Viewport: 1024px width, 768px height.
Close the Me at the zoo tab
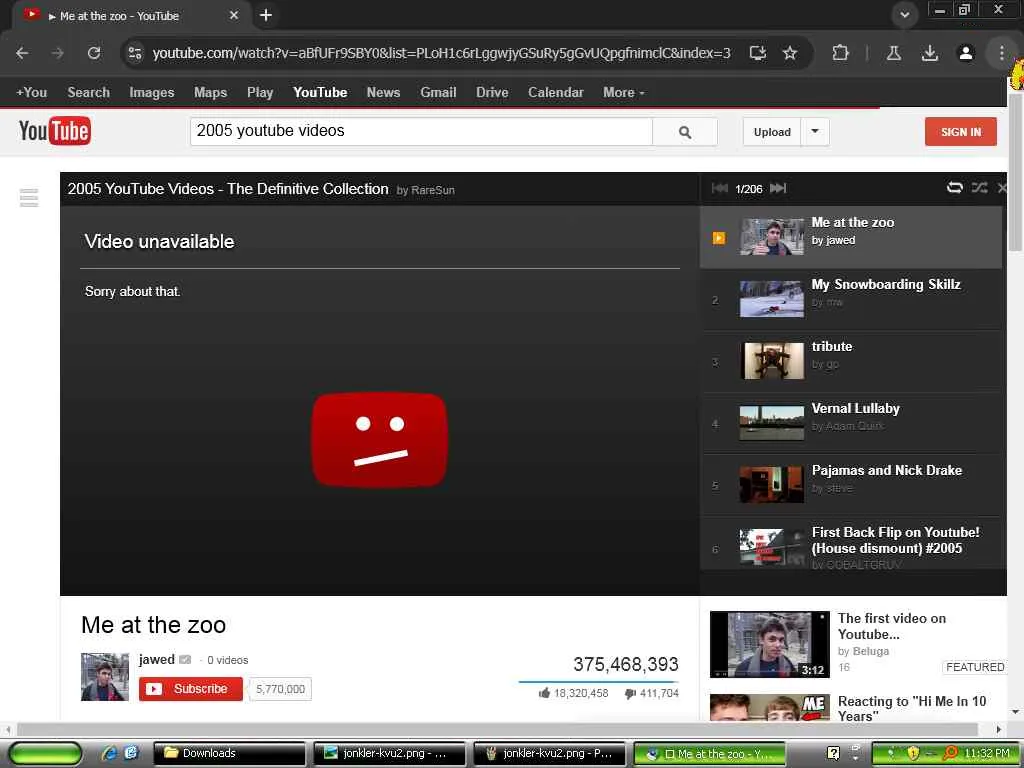point(234,15)
